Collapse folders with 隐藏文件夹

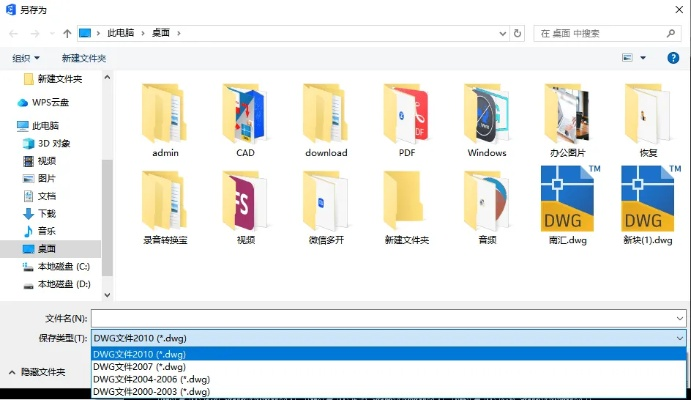(37, 372)
